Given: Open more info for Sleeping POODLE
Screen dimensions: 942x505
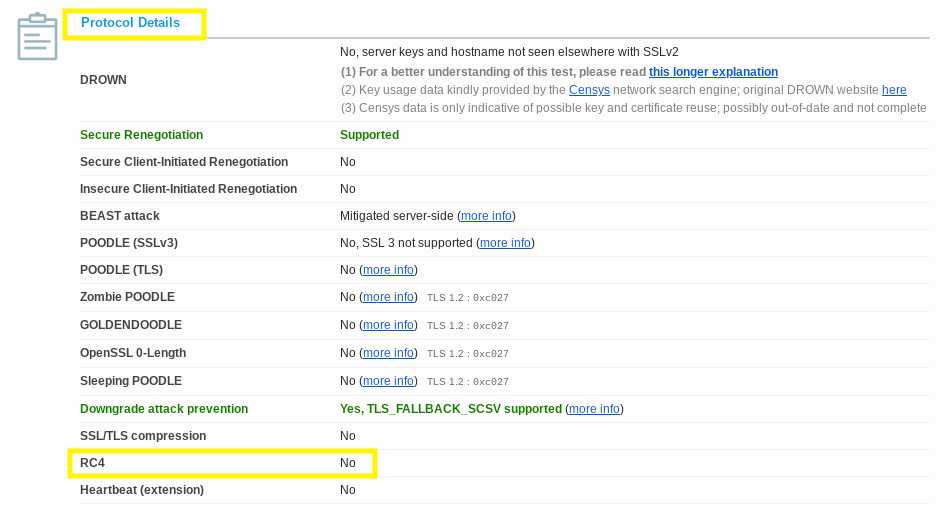Looking at the screenshot, I should [x=388, y=381].
